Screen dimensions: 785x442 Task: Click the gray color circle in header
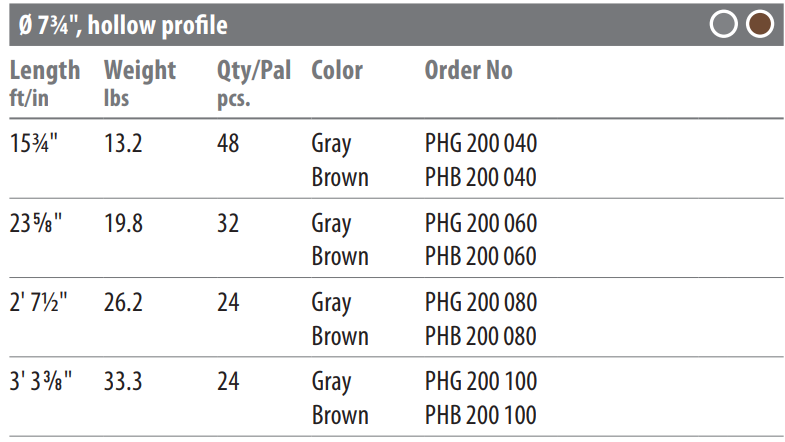723,24
